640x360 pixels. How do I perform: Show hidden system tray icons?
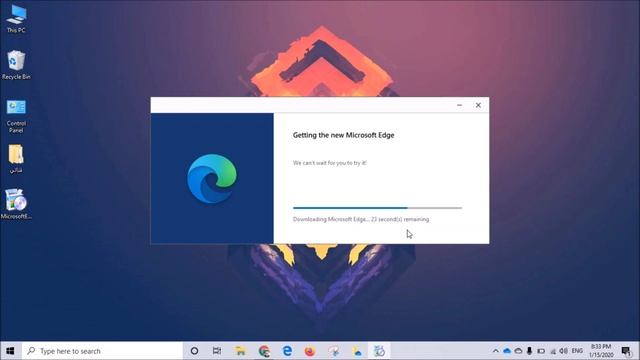pos(496,351)
